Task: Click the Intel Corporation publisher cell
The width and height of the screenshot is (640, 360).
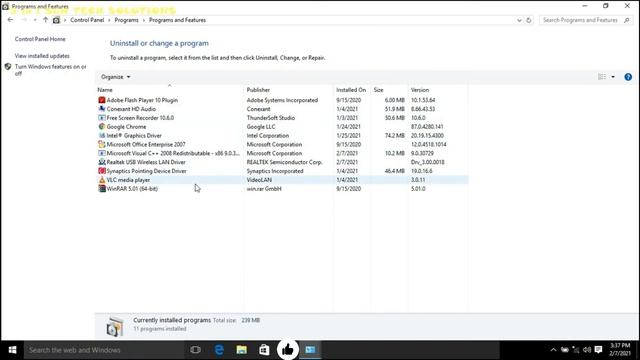Action: point(268,136)
